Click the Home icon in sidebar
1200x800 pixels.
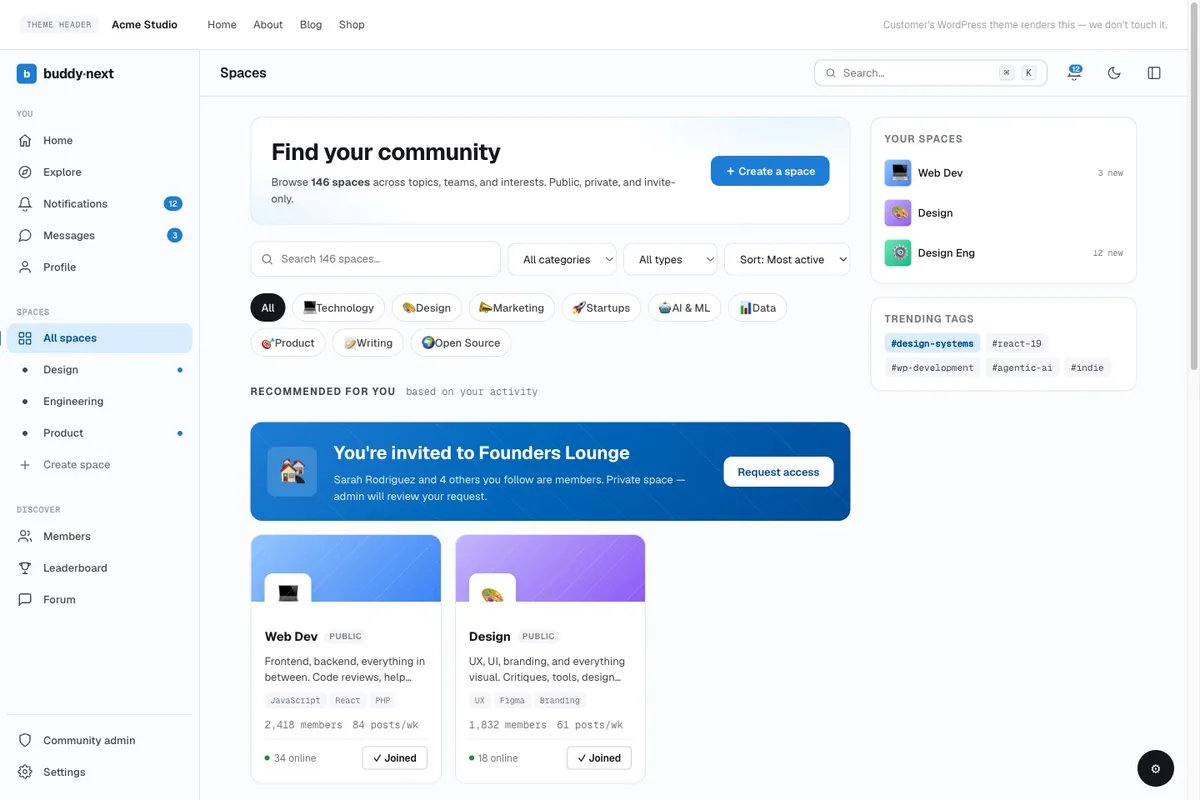[25, 141]
